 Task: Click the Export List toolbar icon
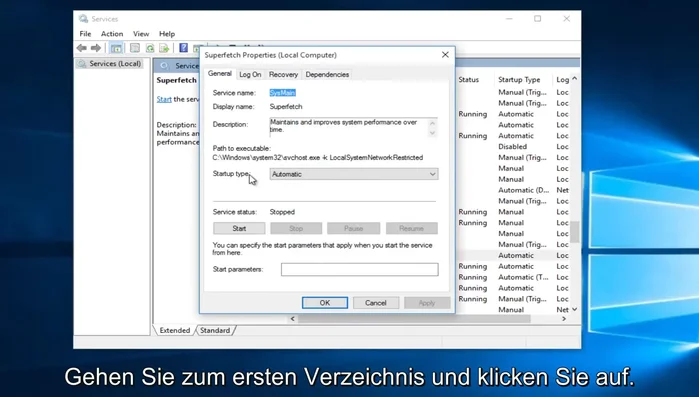[164, 48]
